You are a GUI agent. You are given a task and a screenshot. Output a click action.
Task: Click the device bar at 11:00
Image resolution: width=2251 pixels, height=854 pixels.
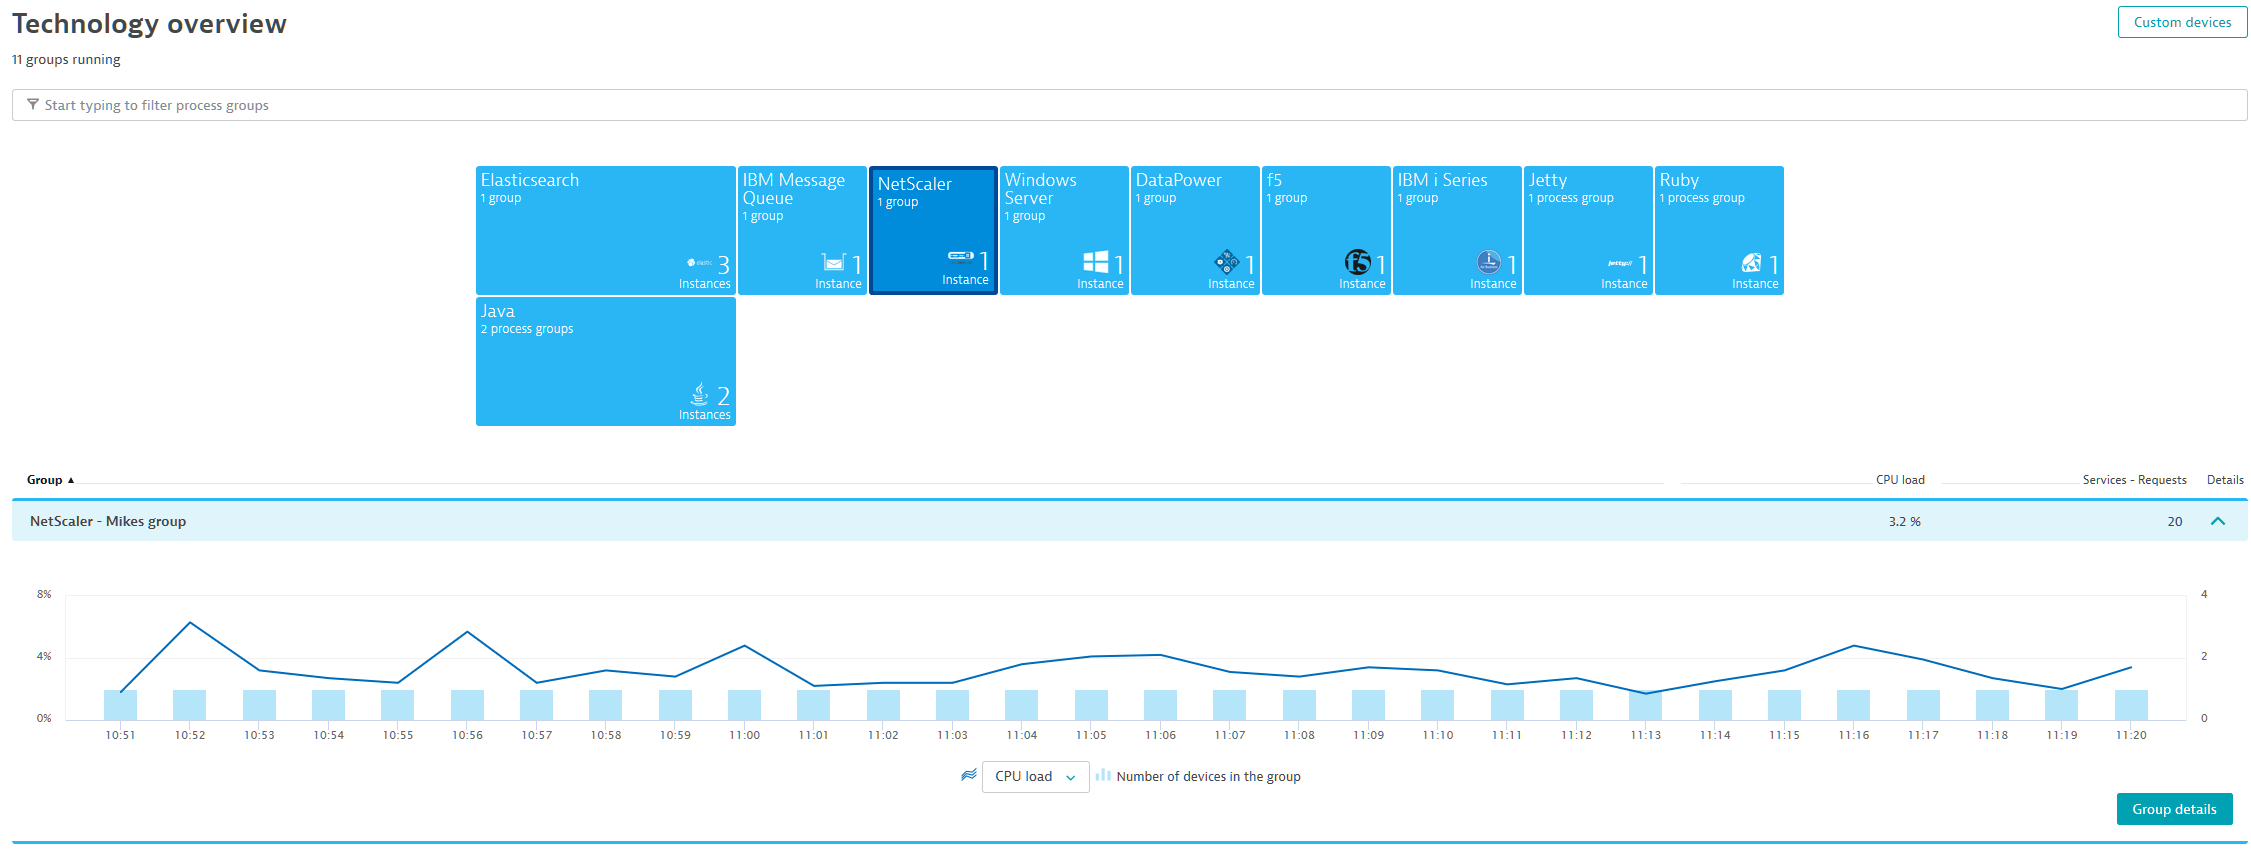tap(744, 704)
